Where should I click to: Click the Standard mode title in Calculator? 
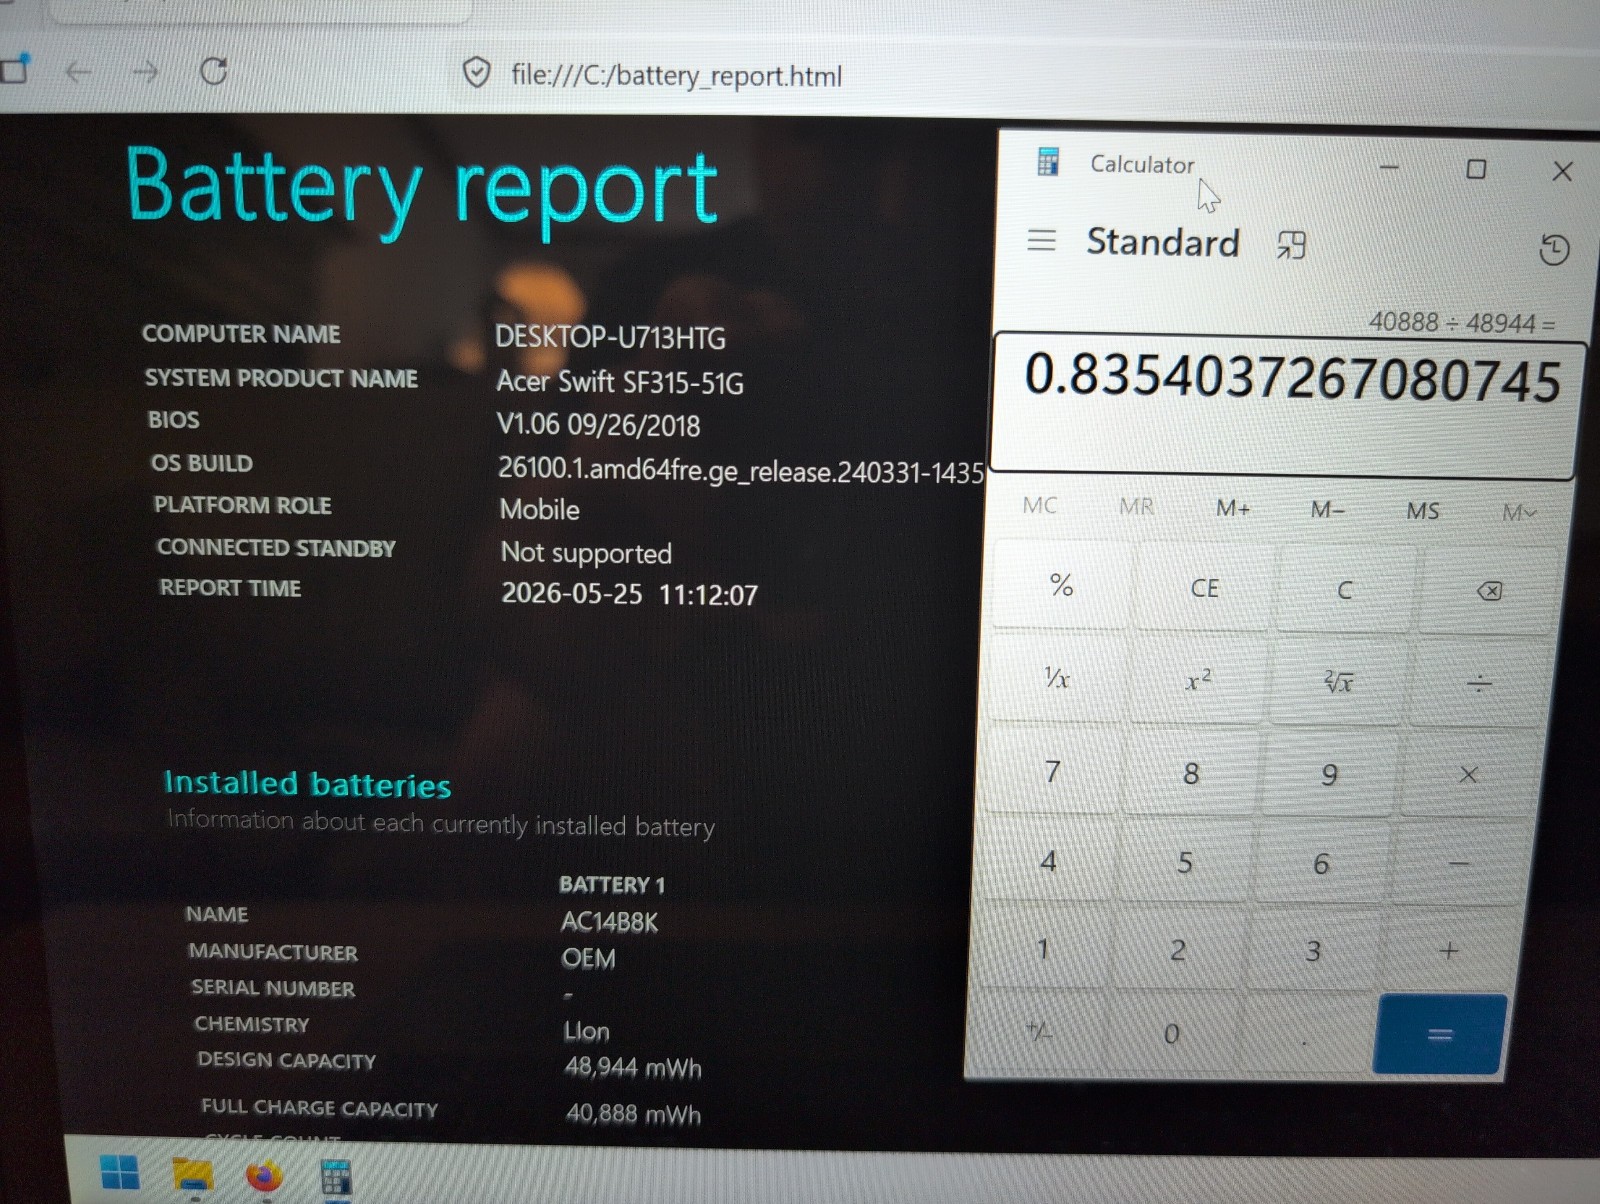tap(1163, 242)
